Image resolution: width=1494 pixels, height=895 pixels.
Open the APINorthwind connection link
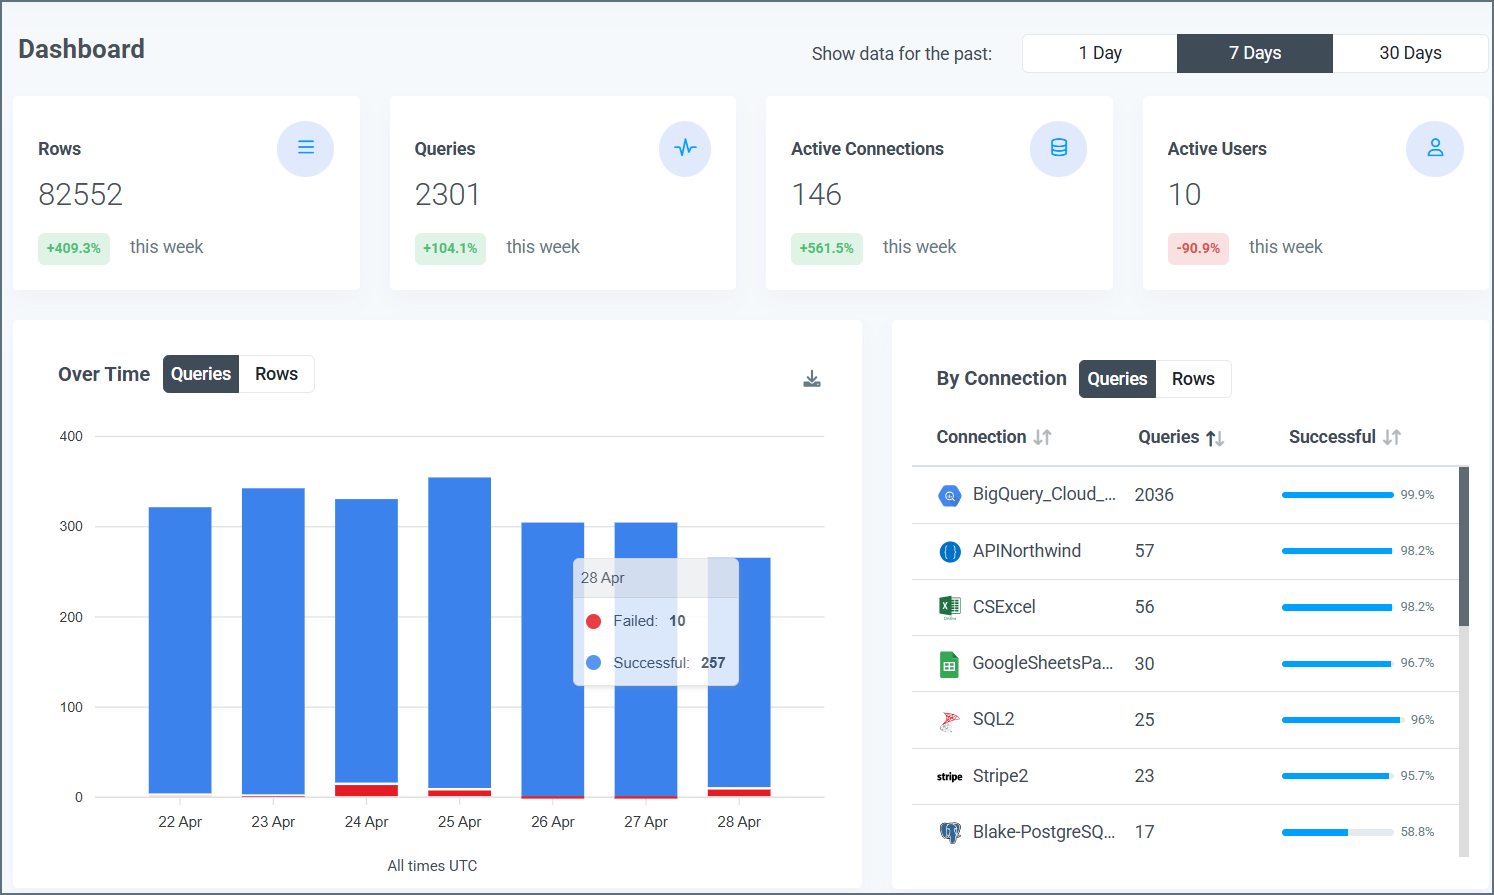click(x=1026, y=550)
